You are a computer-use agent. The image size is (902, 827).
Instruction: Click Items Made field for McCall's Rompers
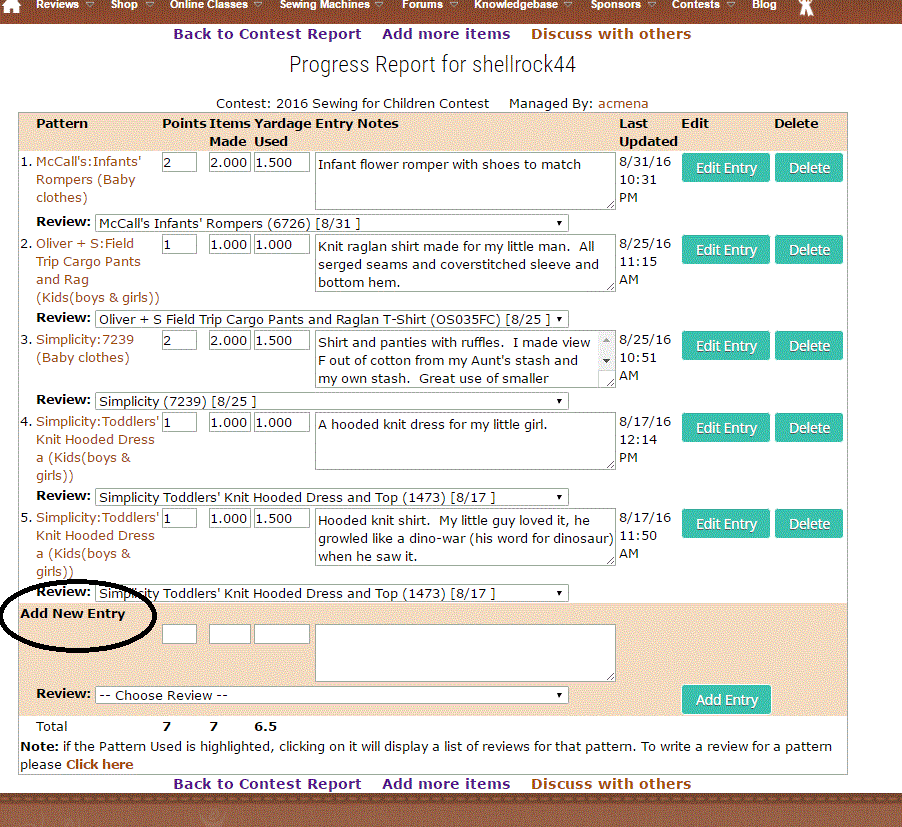pyautogui.click(x=230, y=163)
